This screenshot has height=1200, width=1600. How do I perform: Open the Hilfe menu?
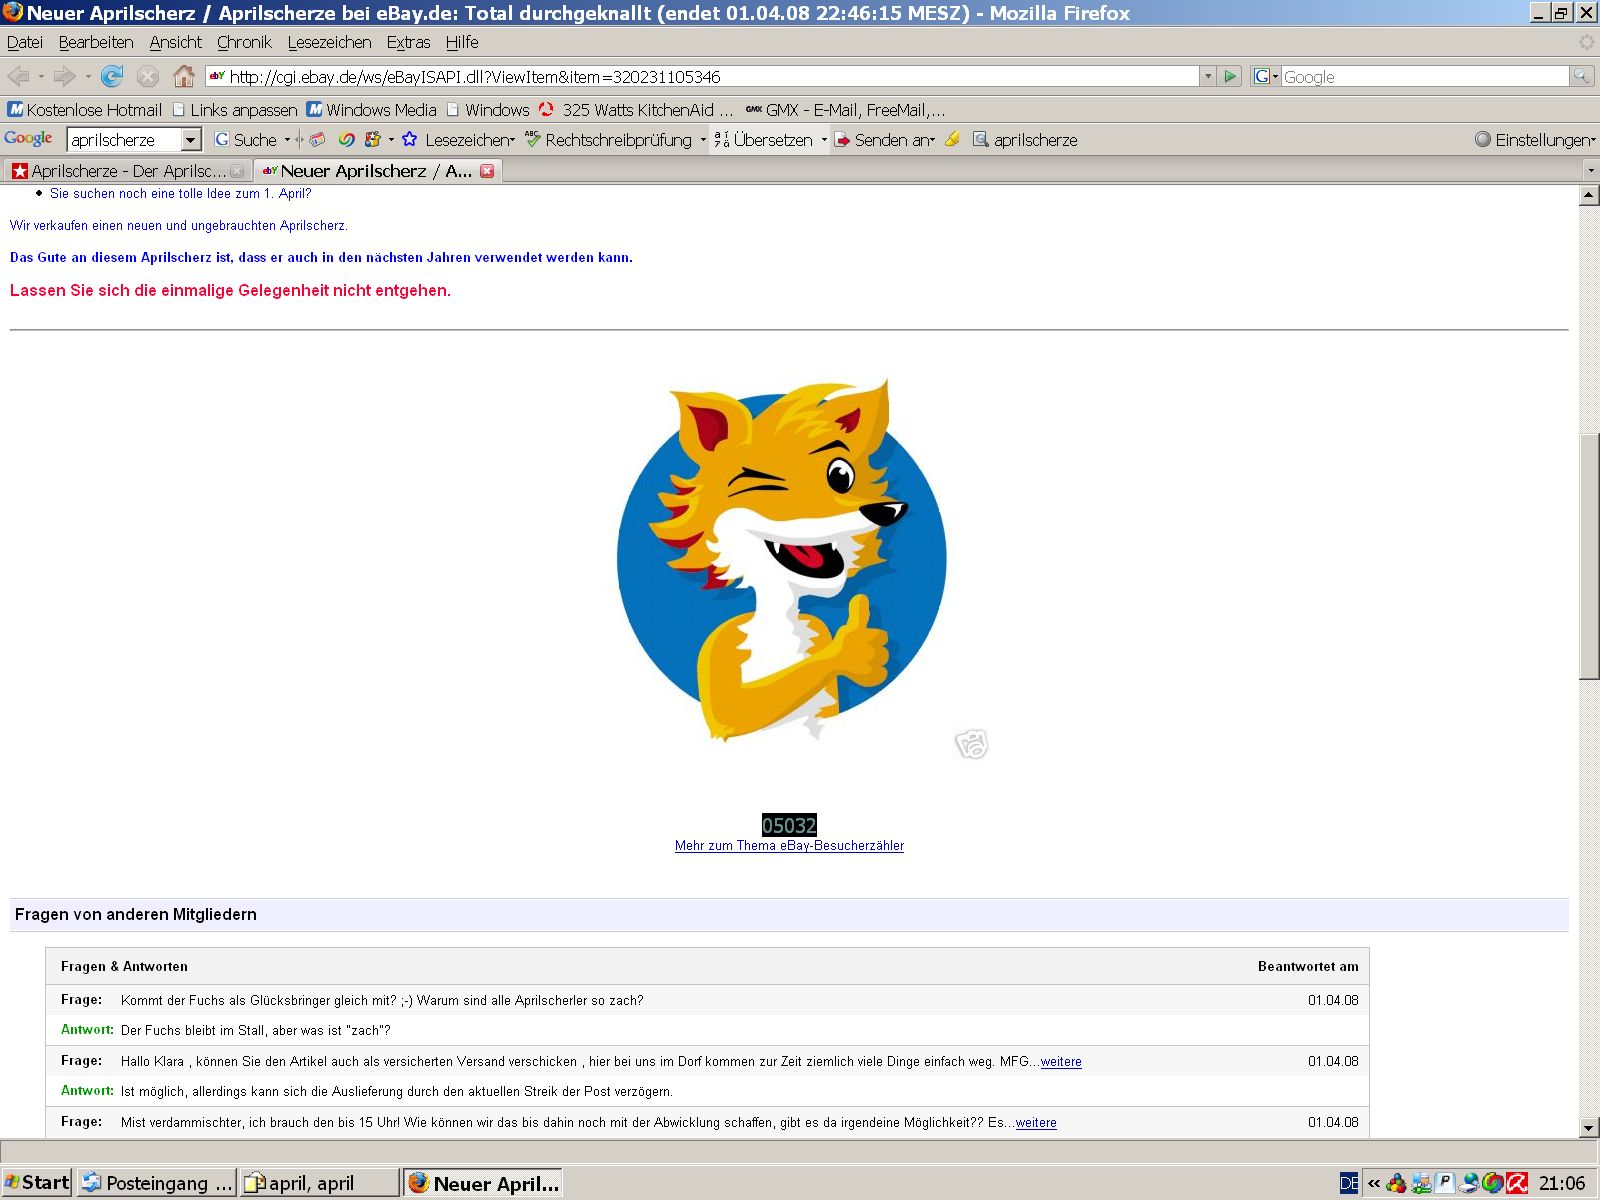coord(462,42)
